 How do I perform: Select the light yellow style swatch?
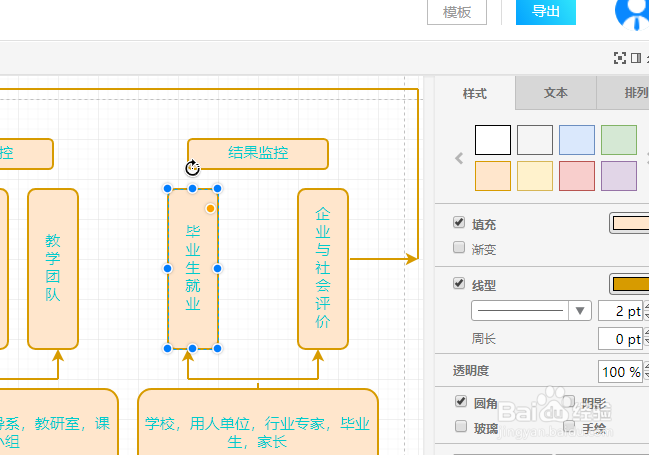click(x=535, y=176)
